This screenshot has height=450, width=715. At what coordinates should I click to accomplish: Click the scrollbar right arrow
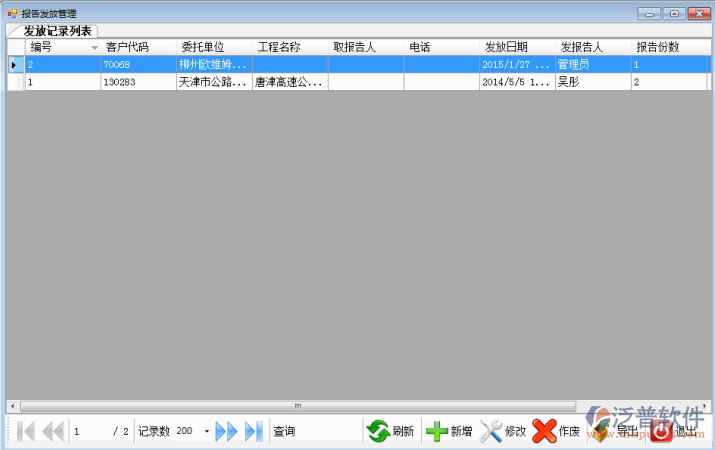[x=705, y=406]
